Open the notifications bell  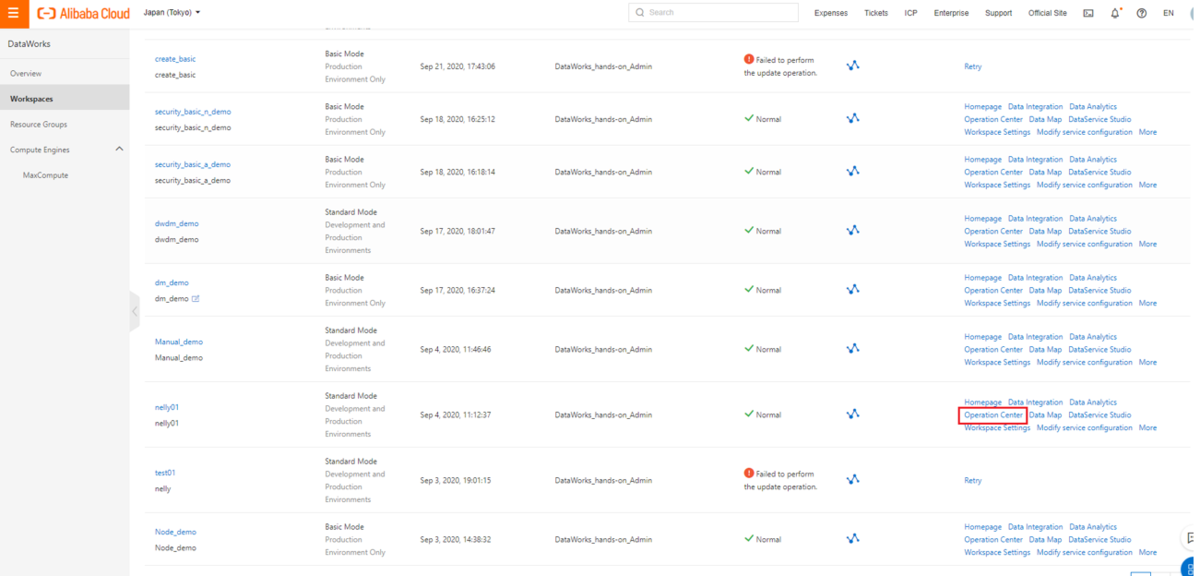[1115, 13]
